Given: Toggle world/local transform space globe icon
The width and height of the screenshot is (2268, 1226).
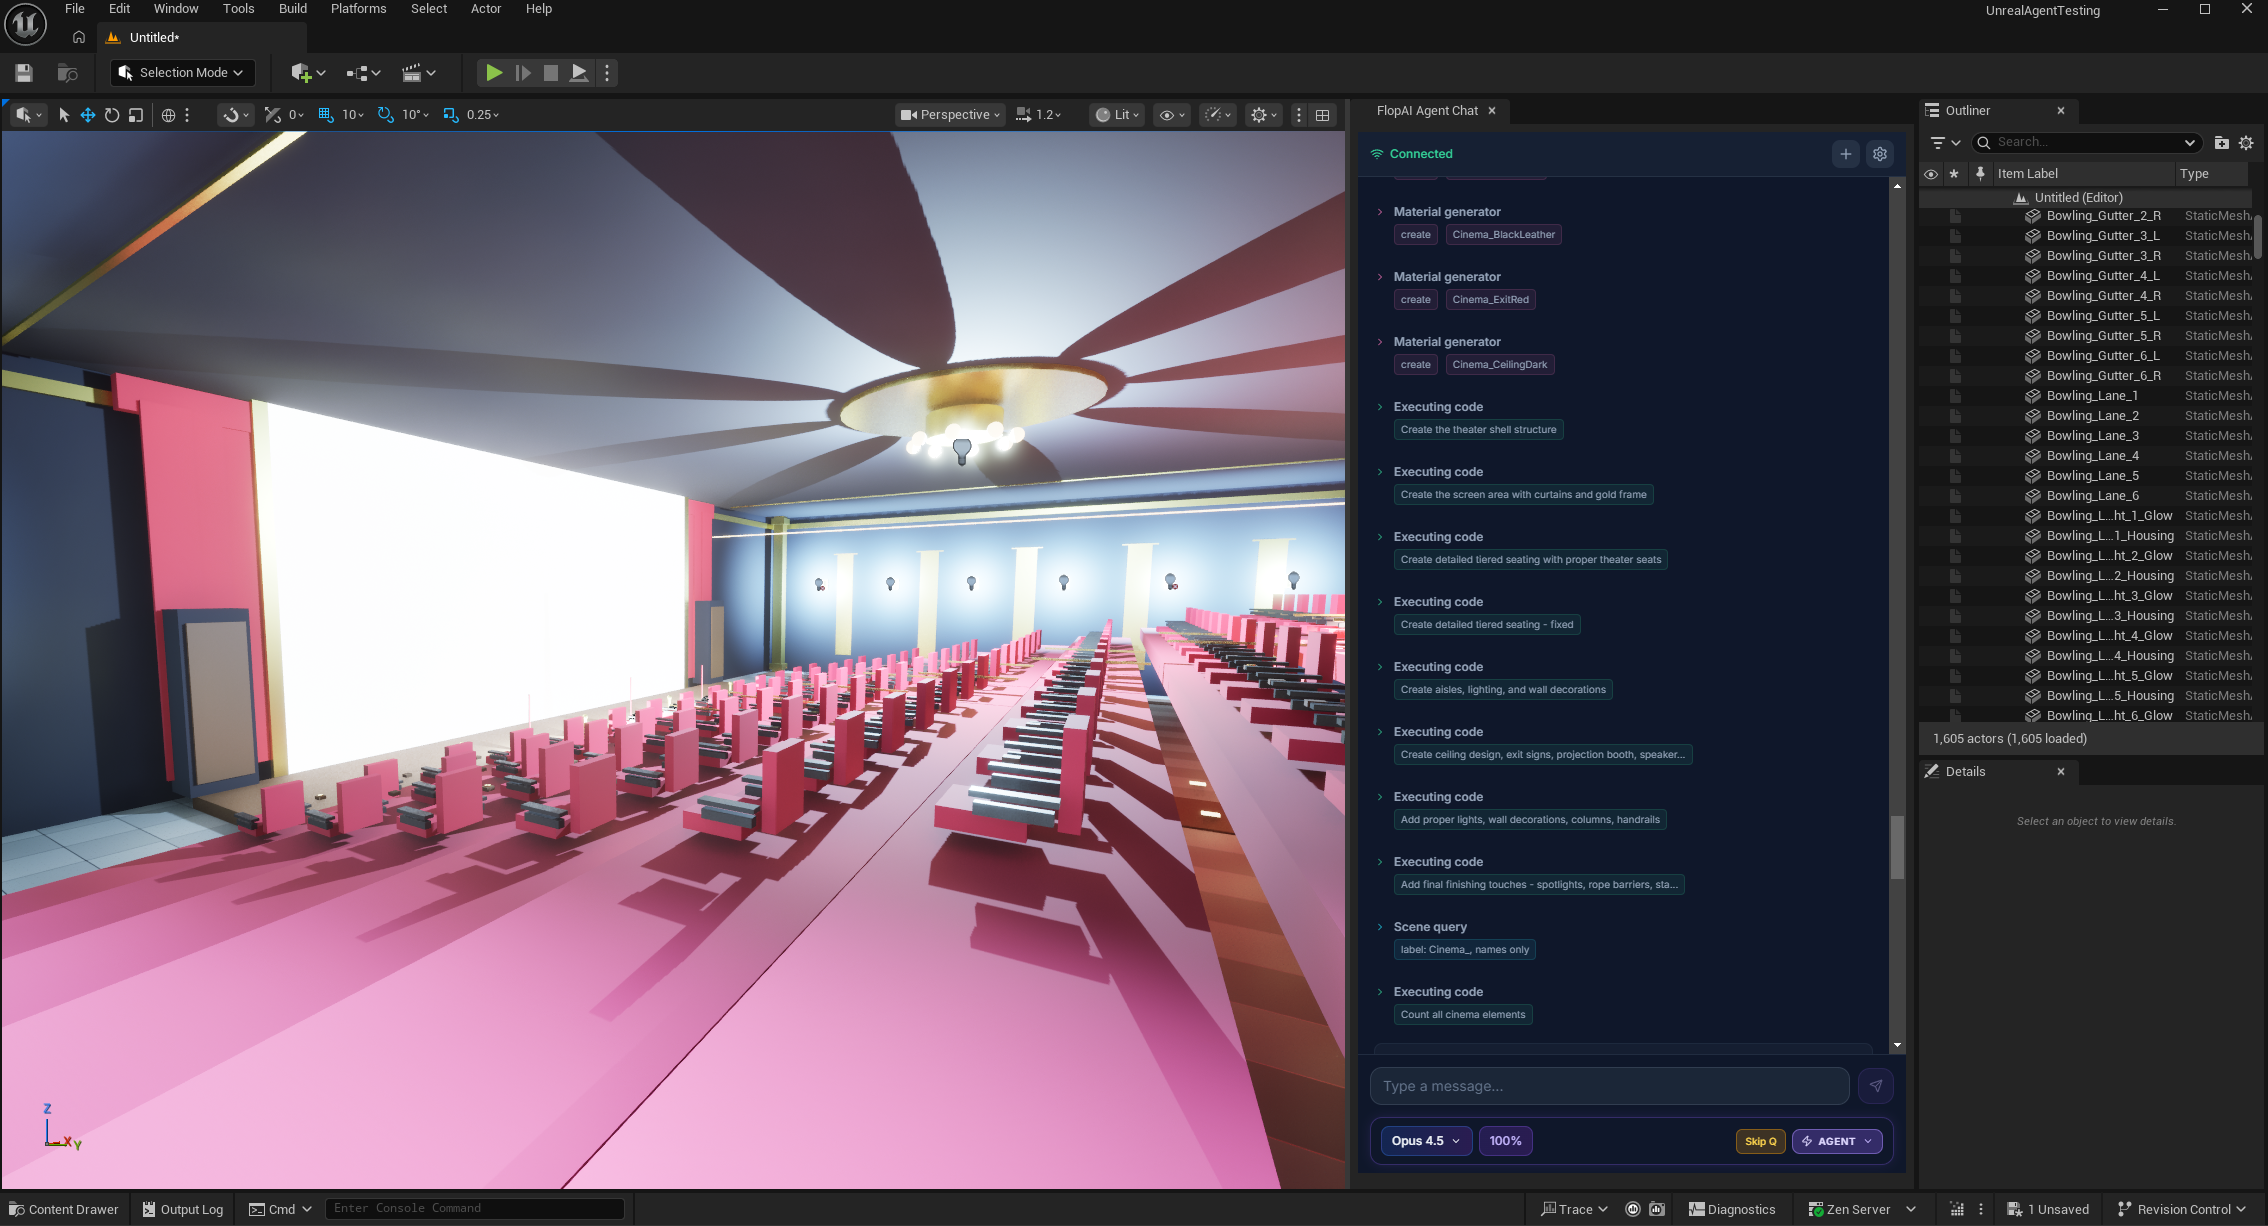Looking at the screenshot, I should [x=169, y=115].
